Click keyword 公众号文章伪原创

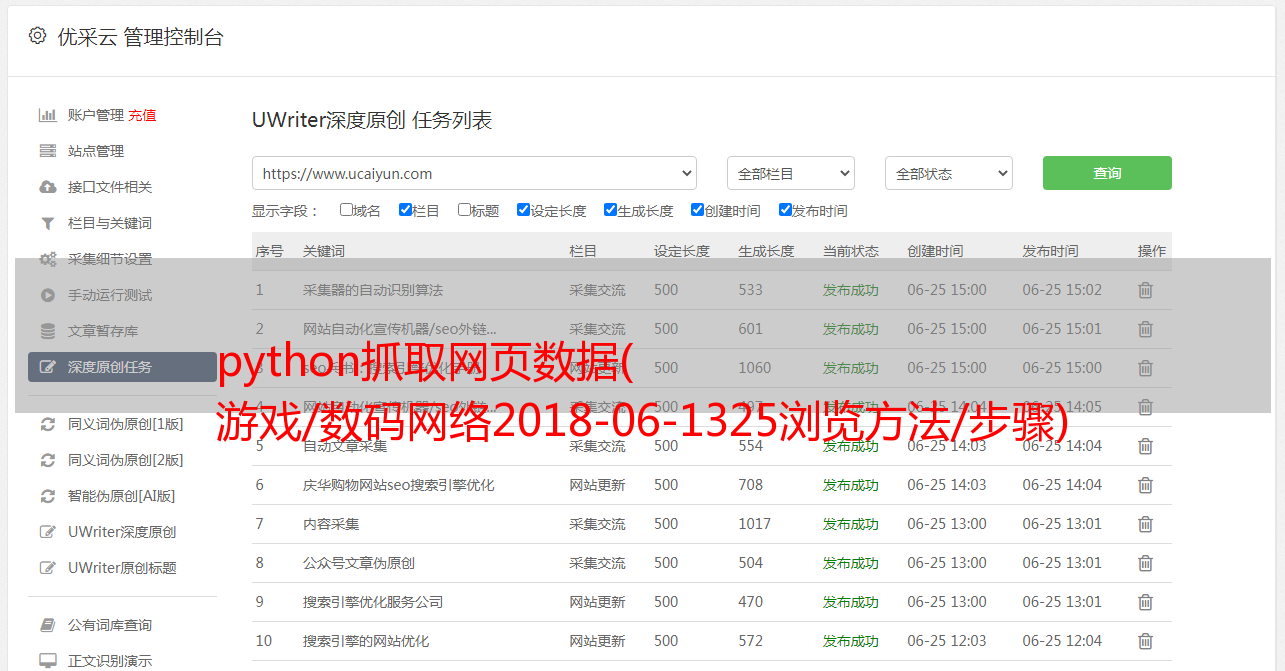(359, 563)
